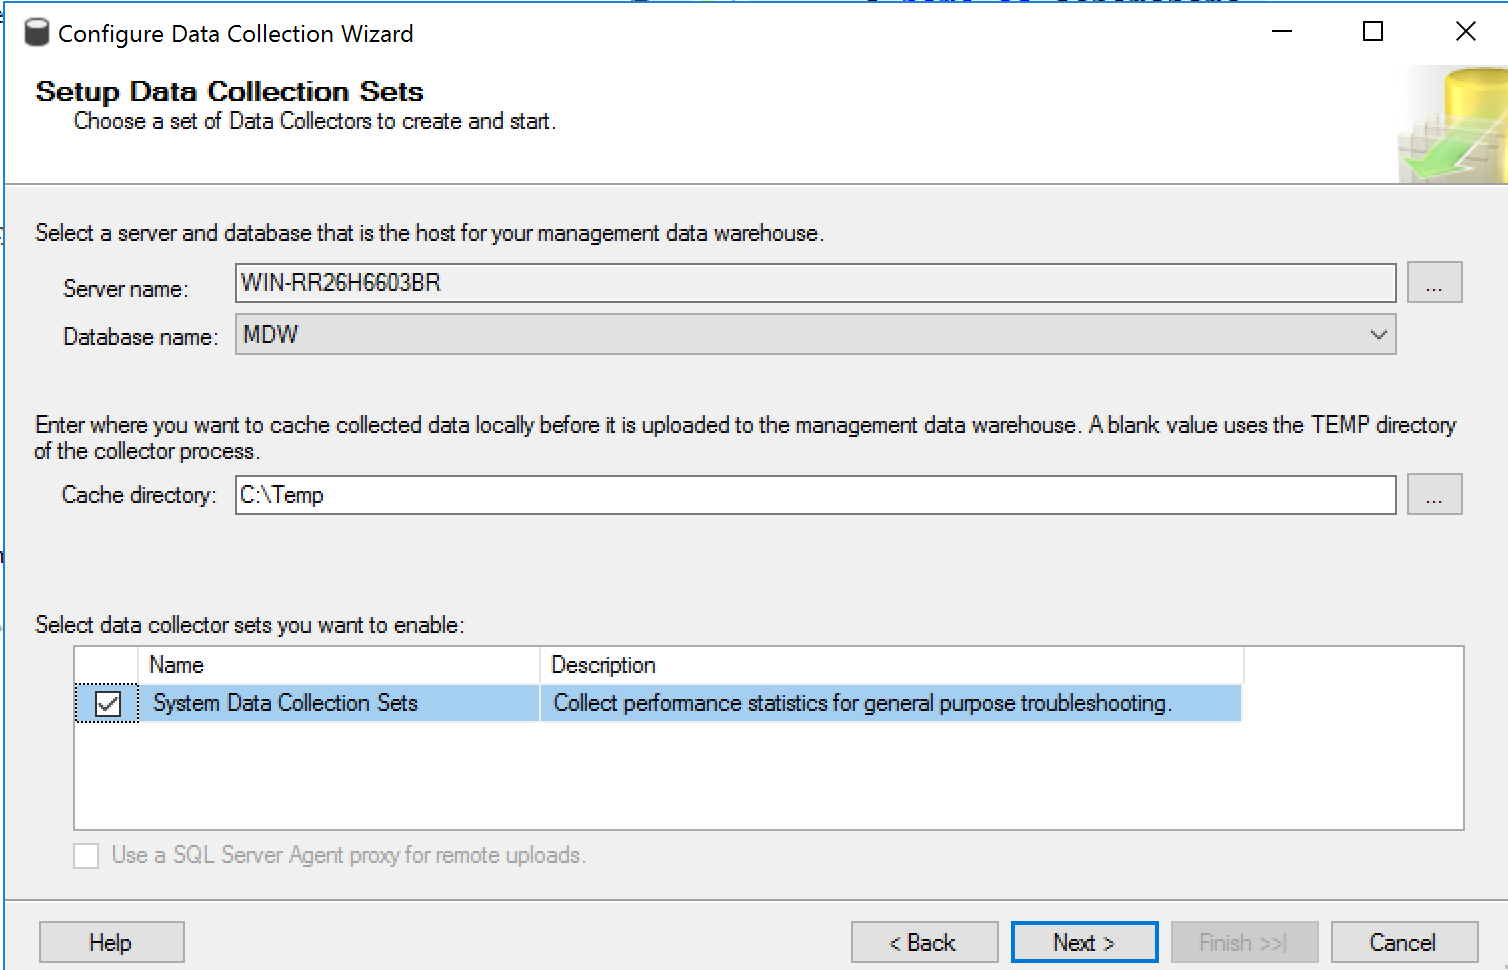Click the Description column header
The image size is (1508, 970).
click(x=890, y=665)
